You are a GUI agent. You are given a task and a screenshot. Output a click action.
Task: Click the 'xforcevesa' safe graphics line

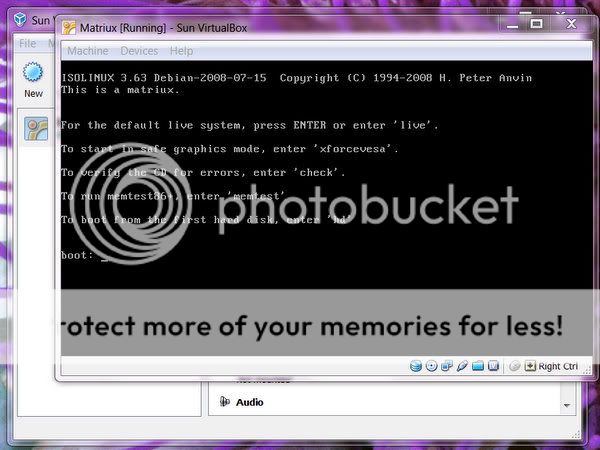[230, 149]
